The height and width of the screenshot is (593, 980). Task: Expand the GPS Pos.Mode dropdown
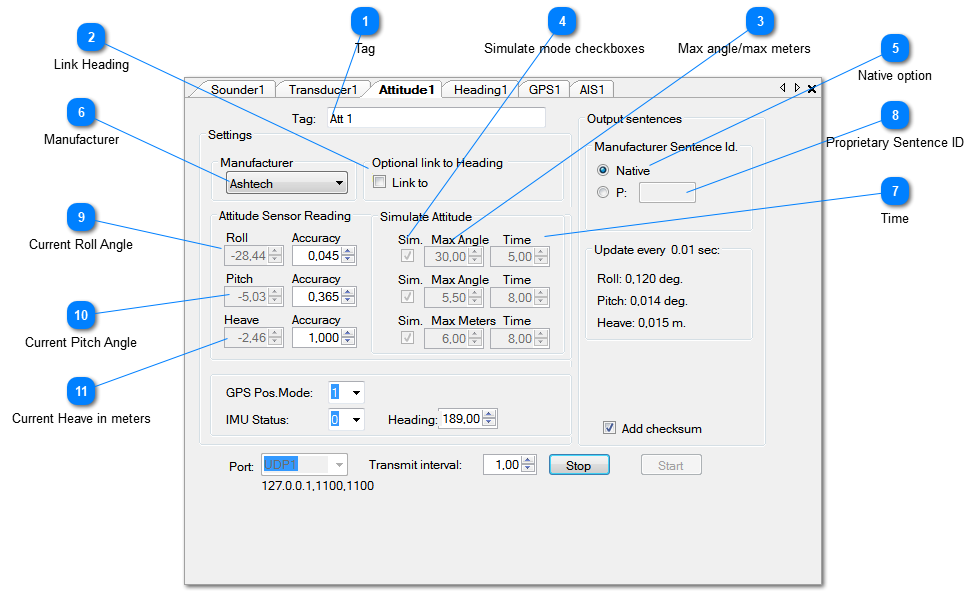[356, 393]
